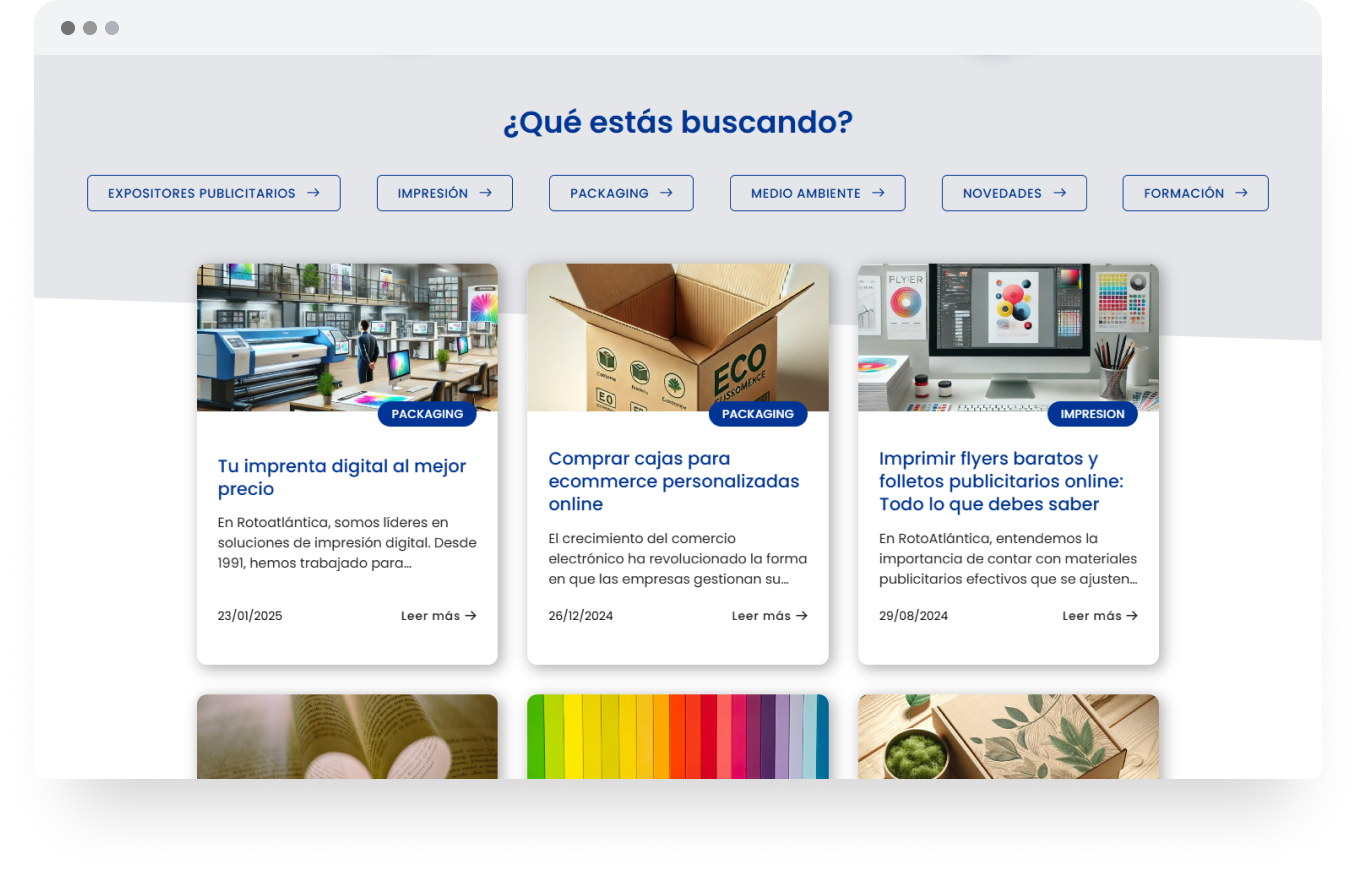Read 'Imprimir flyers baratos y folletos publicitarios' post
The image size is (1363, 876).
click(x=1001, y=481)
